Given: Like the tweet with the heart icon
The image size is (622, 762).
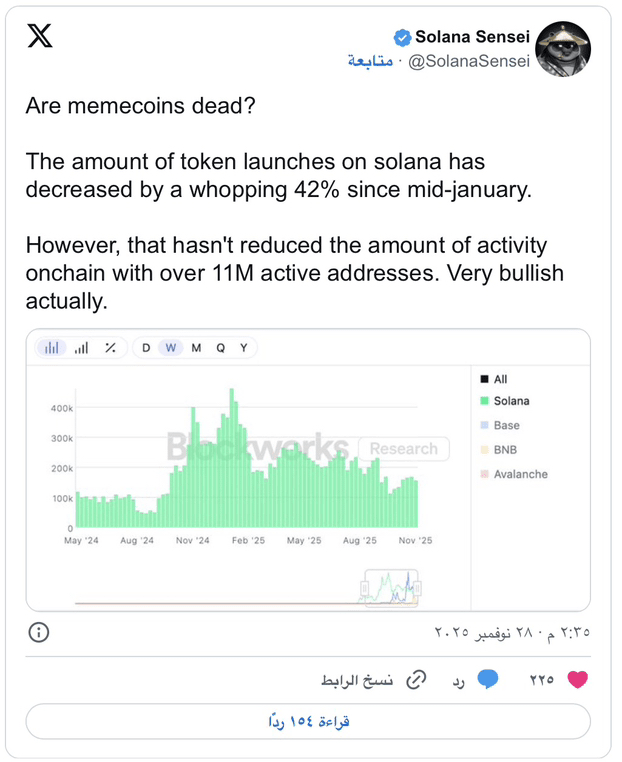Looking at the screenshot, I should pyautogui.click(x=577, y=680).
